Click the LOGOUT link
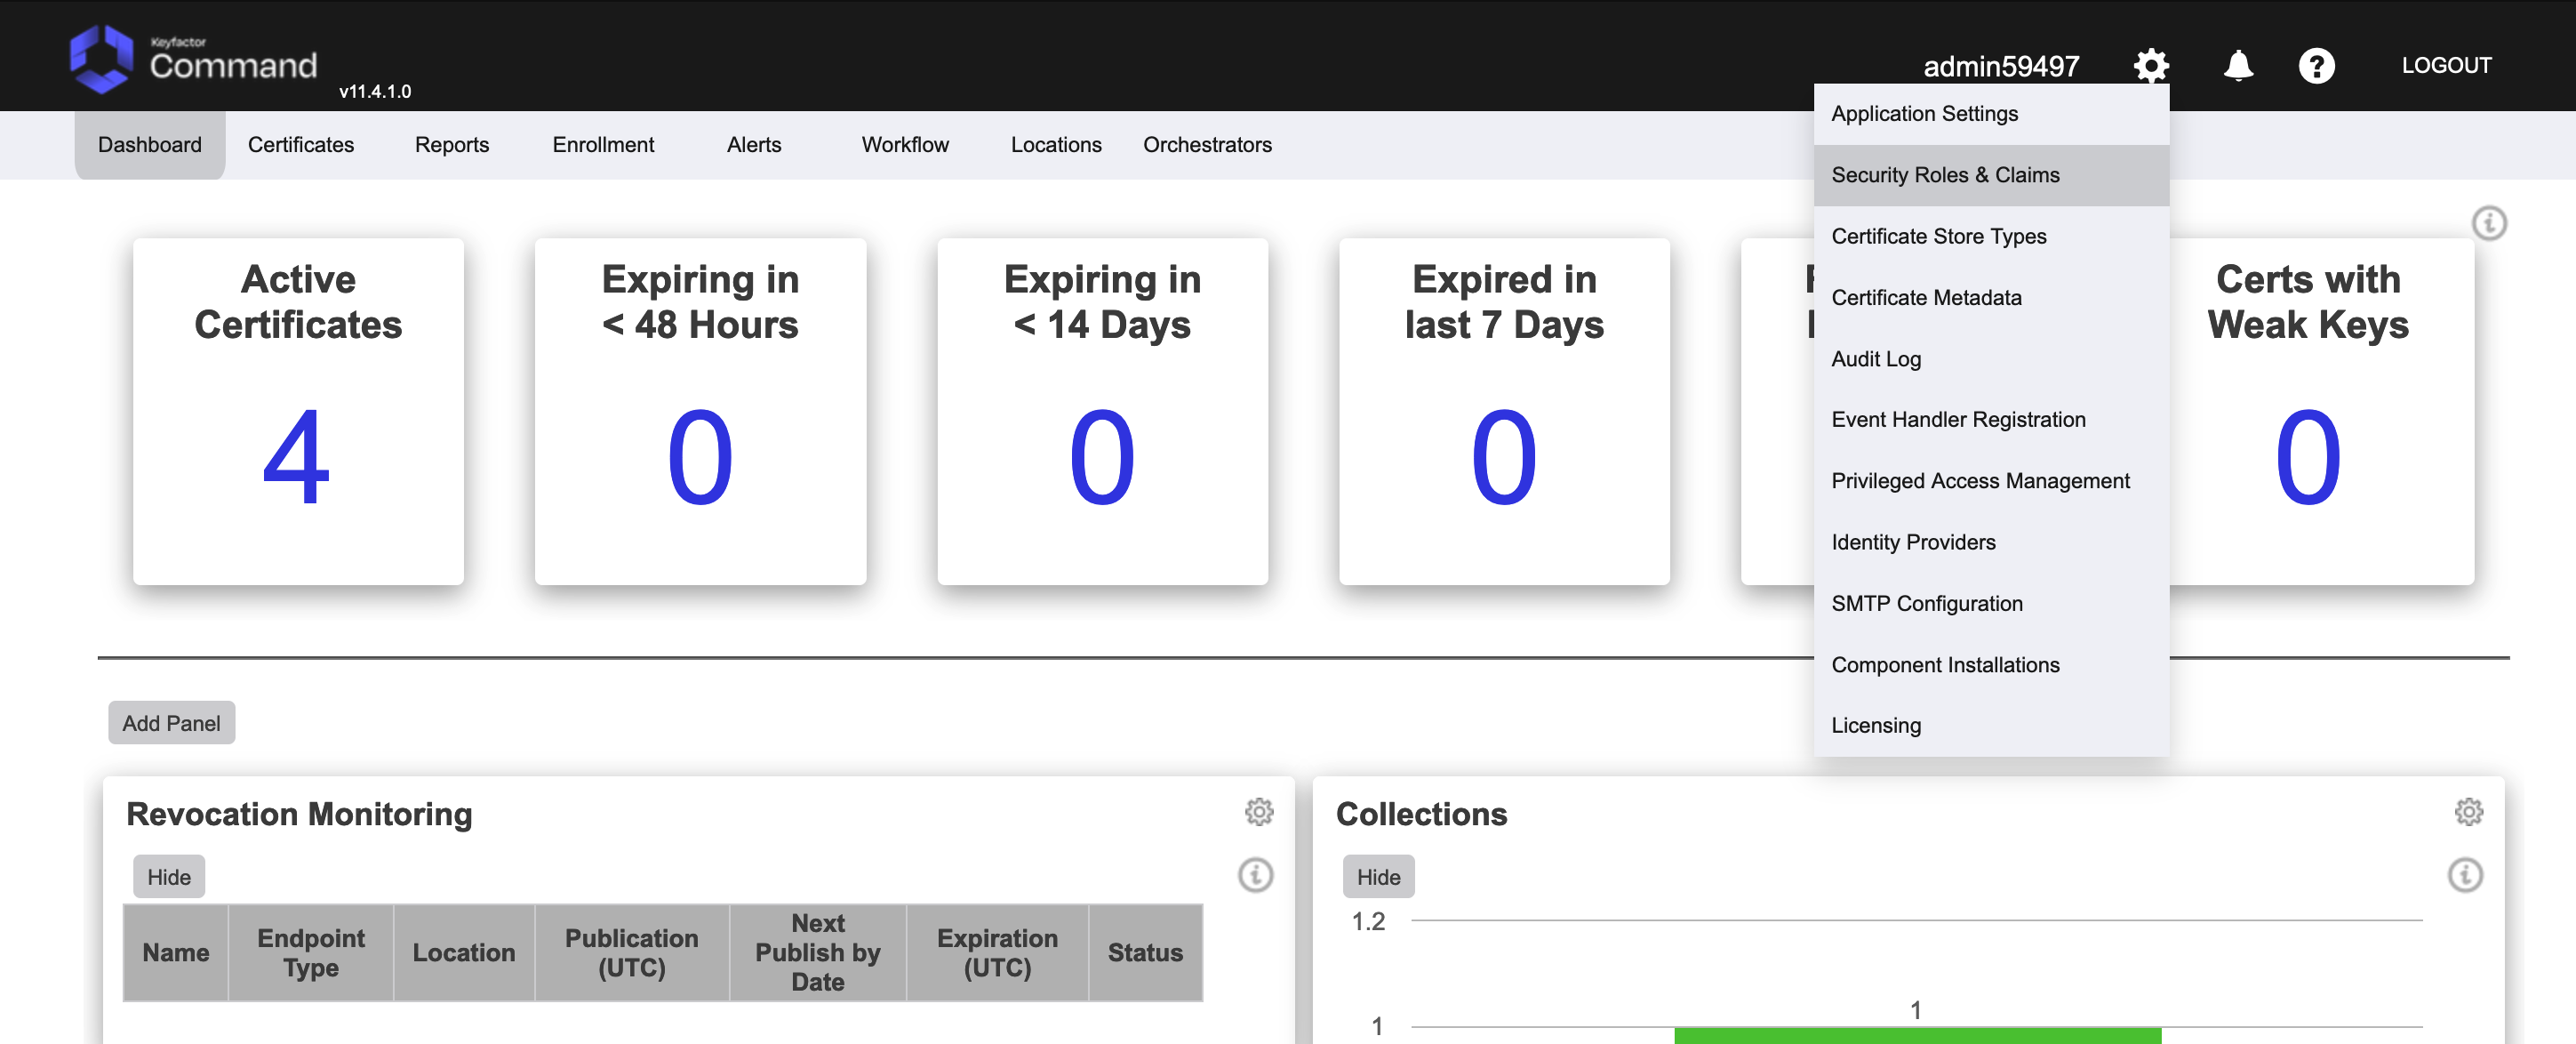The image size is (2576, 1044). click(2445, 66)
